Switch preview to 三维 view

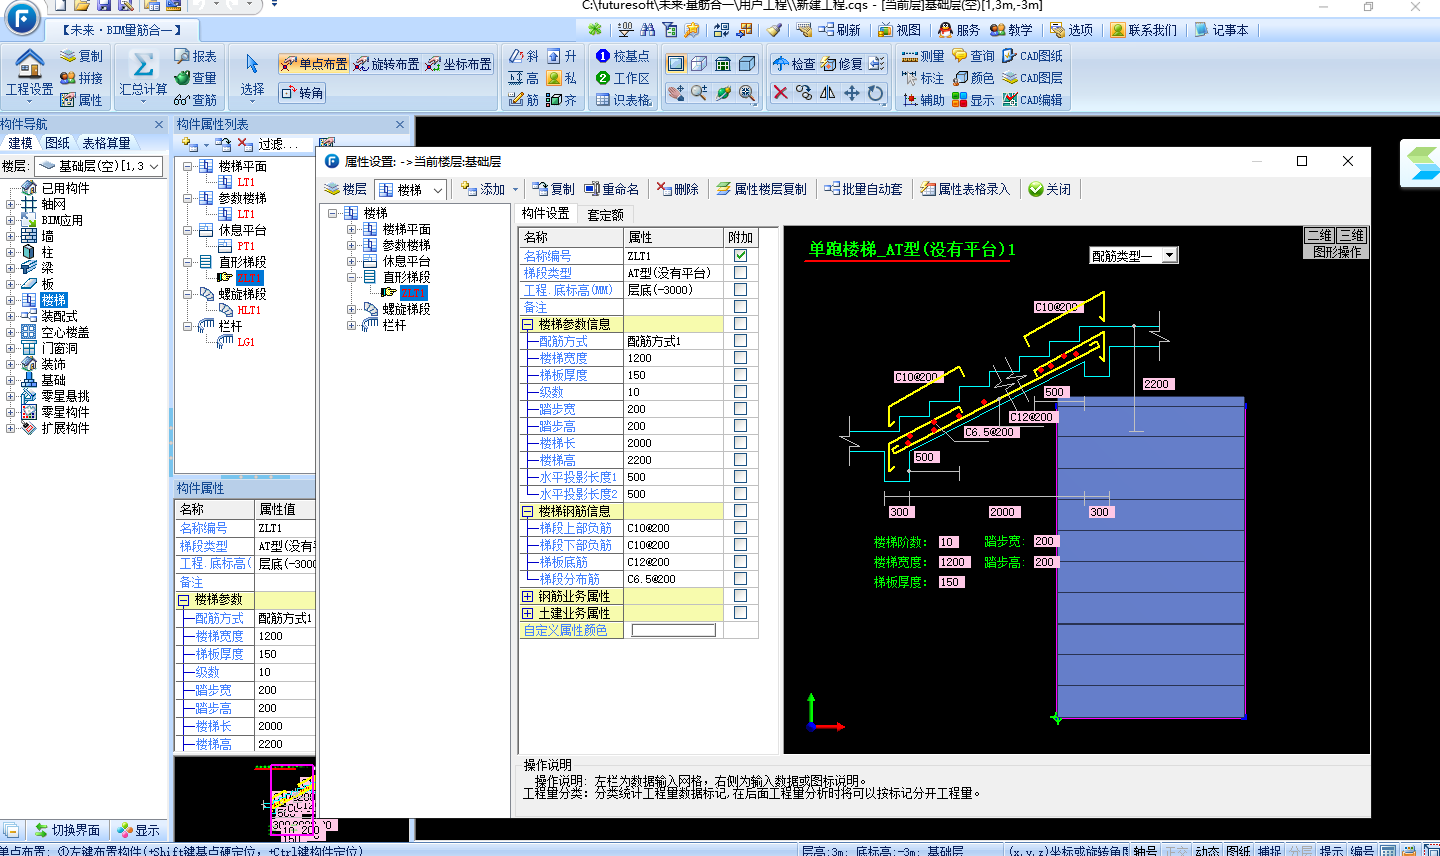(x=1351, y=235)
